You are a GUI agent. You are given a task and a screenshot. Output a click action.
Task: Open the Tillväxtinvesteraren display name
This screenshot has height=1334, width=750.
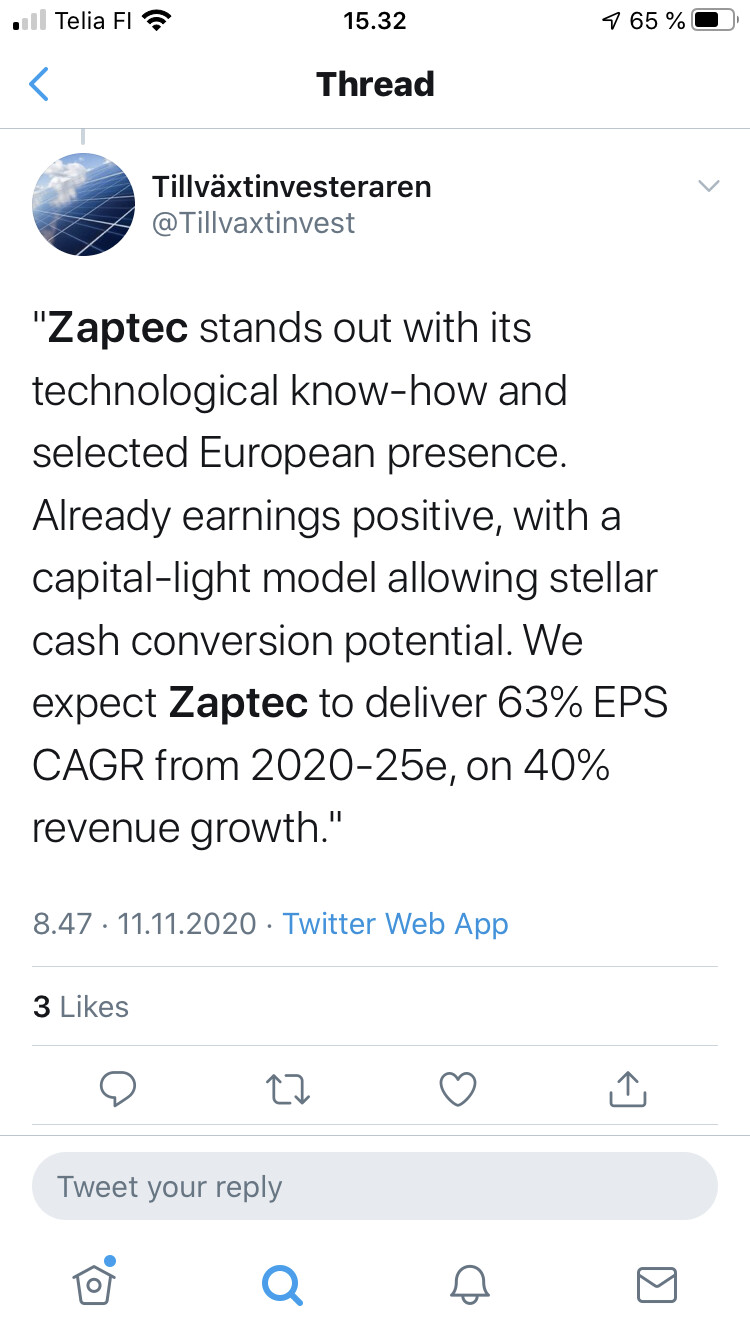[x=292, y=186]
